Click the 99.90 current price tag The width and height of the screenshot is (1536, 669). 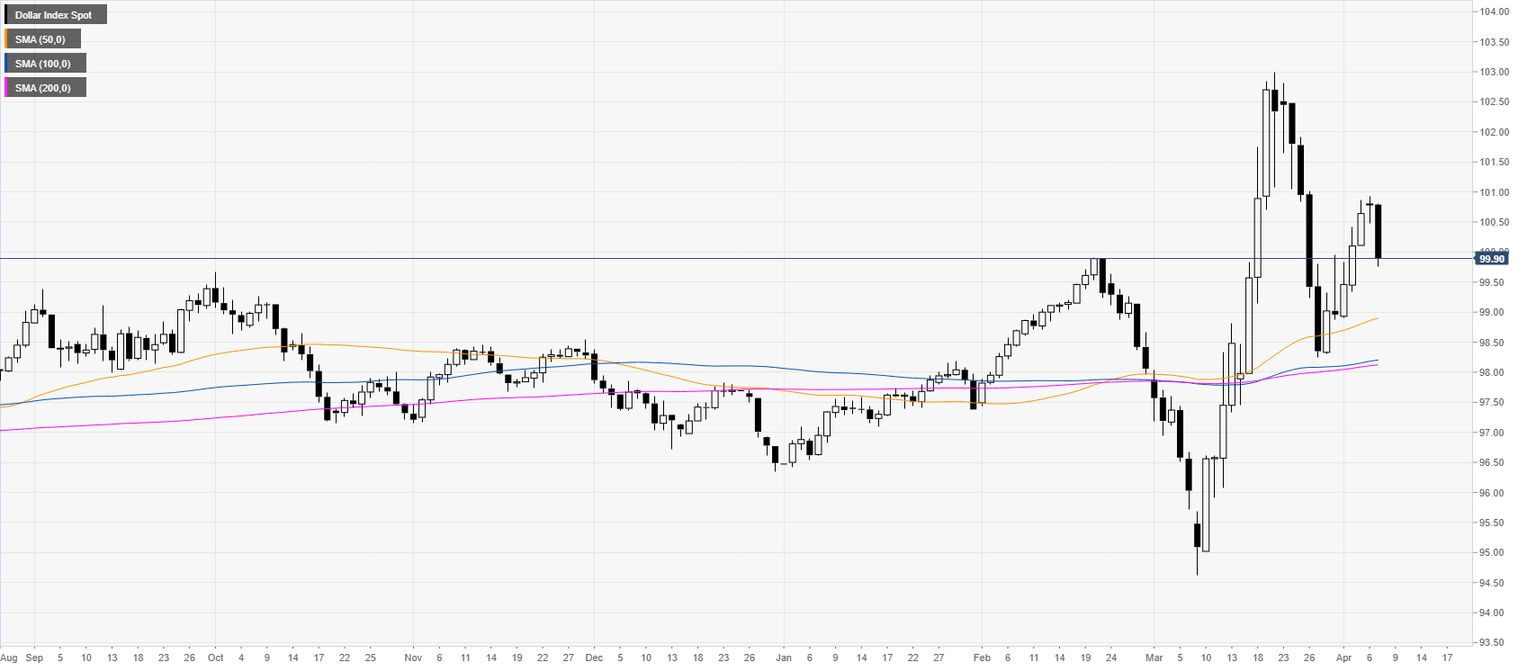[1491, 258]
